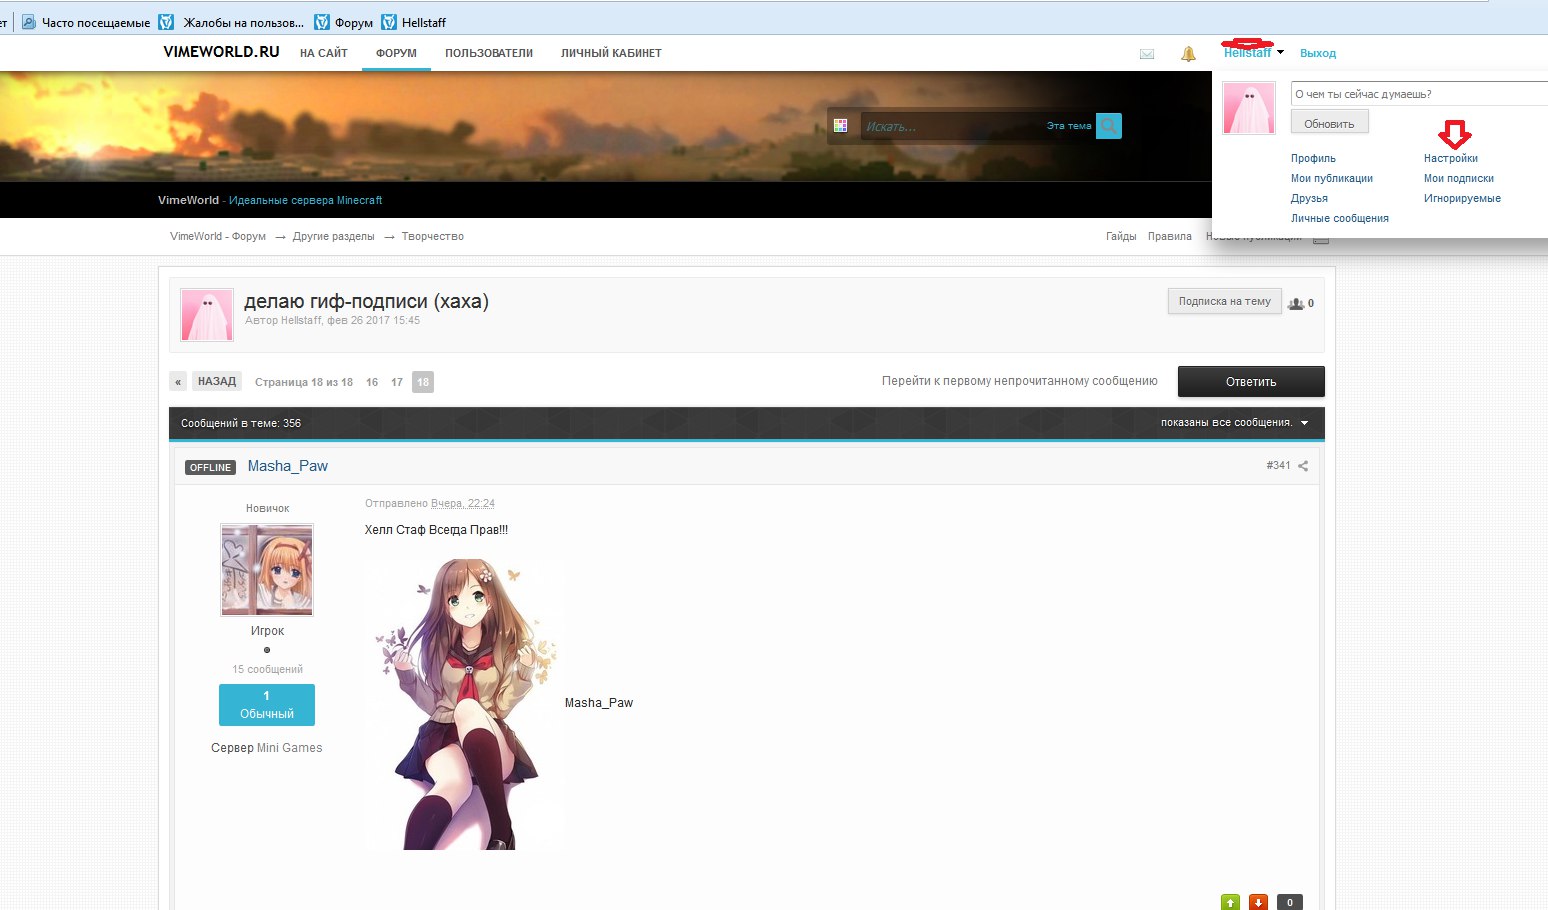The image size is (1548, 910).
Task: Open Игнорируемые link
Action: [1462, 198]
